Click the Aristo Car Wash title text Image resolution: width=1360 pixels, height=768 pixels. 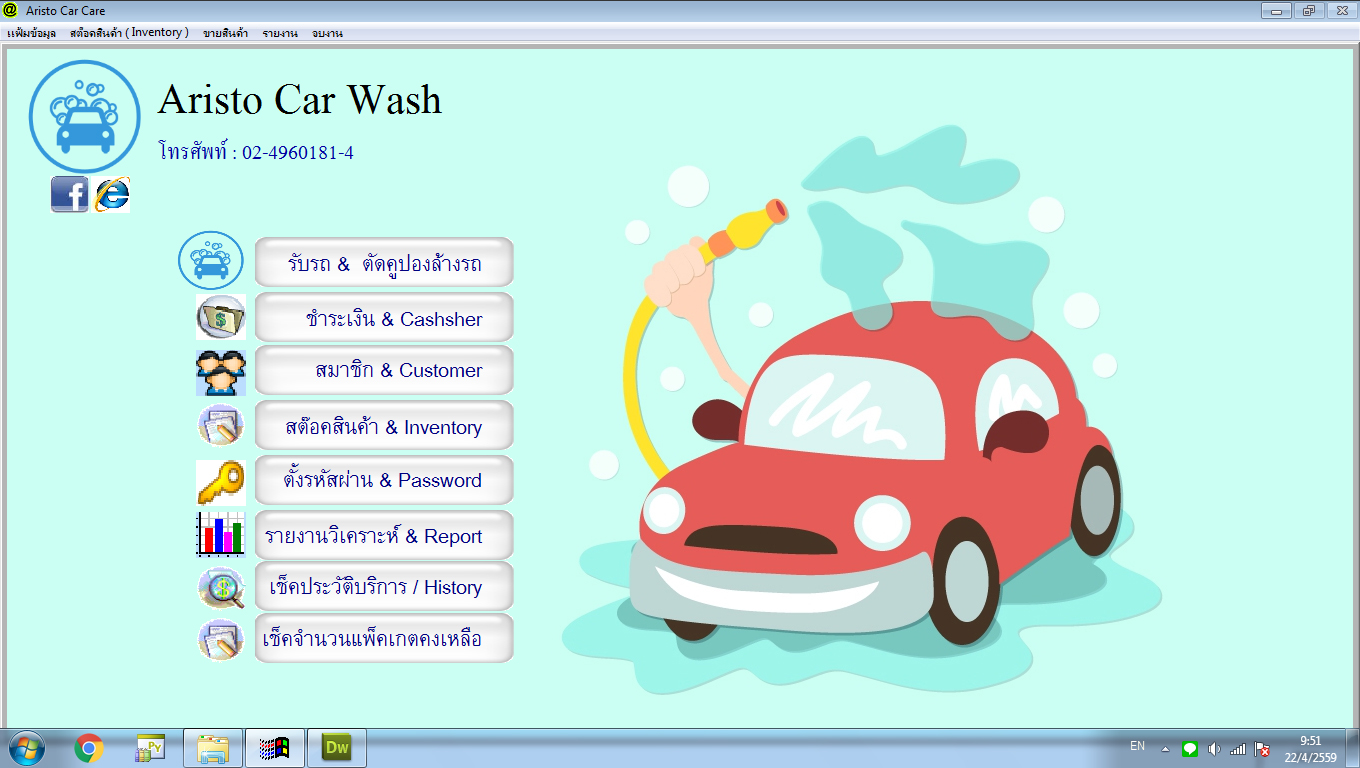(300, 100)
